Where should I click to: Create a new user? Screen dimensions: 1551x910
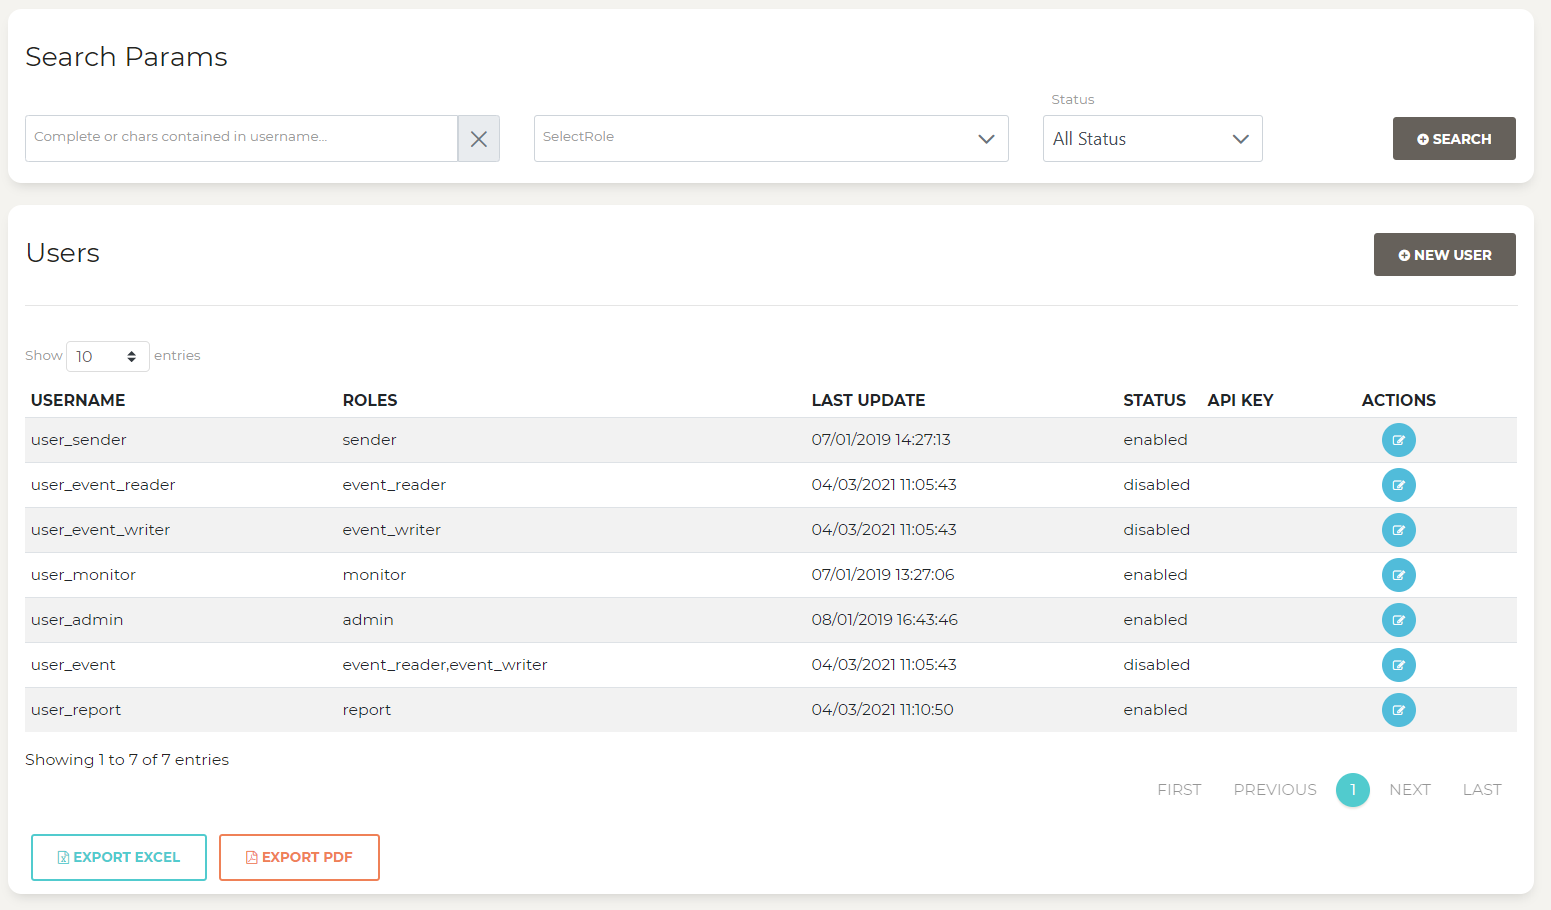(x=1444, y=255)
